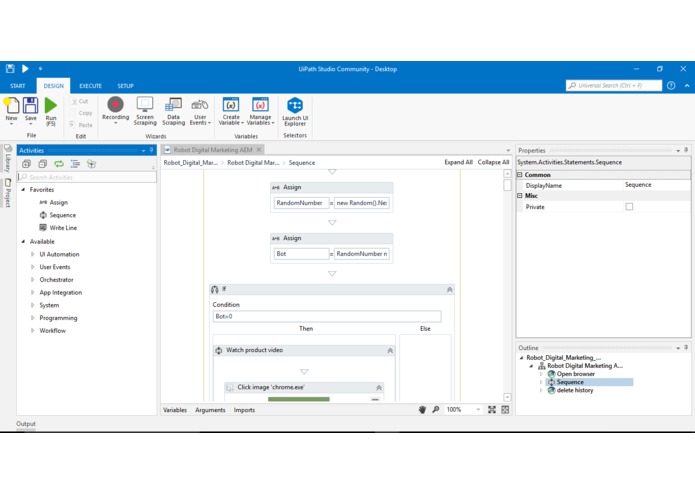Click Paste in the Edit group
This screenshot has height=494, width=695.
click(x=81, y=125)
